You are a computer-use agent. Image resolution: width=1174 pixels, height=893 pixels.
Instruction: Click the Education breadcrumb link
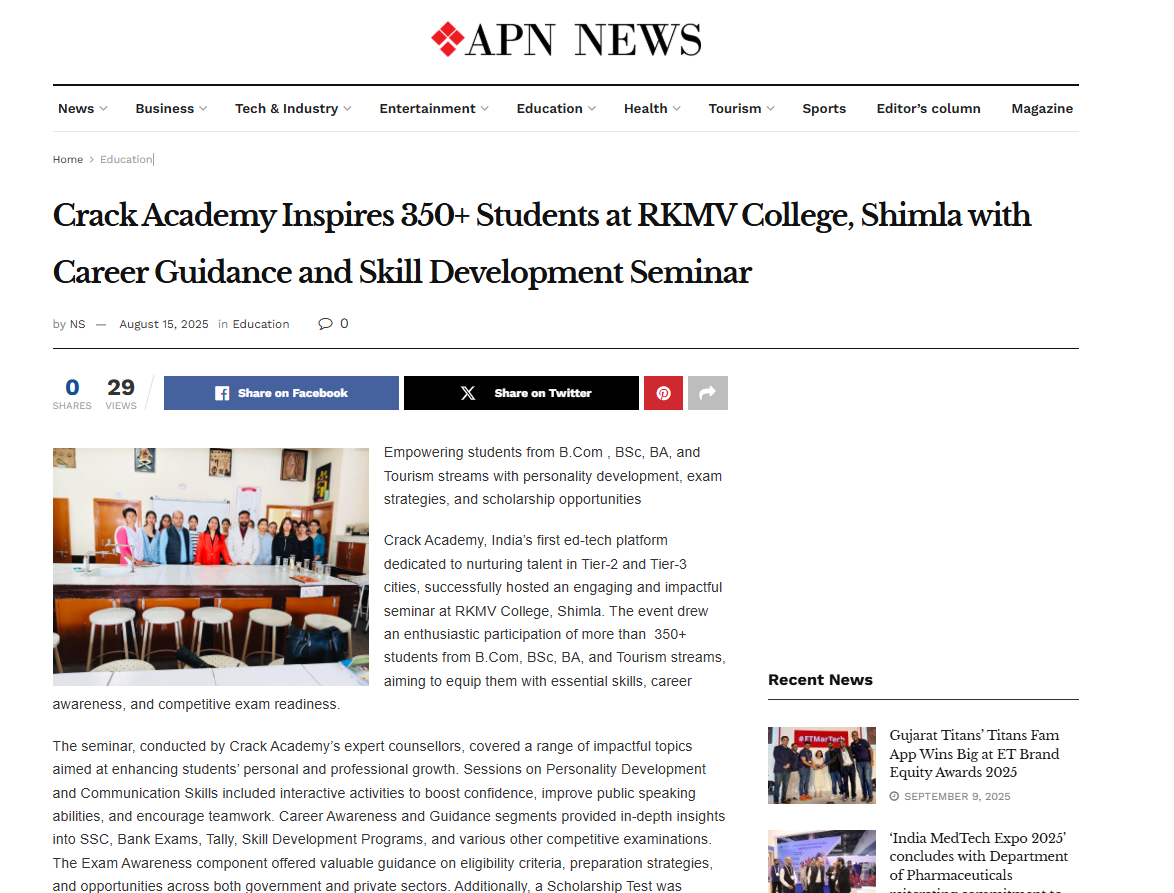point(126,159)
